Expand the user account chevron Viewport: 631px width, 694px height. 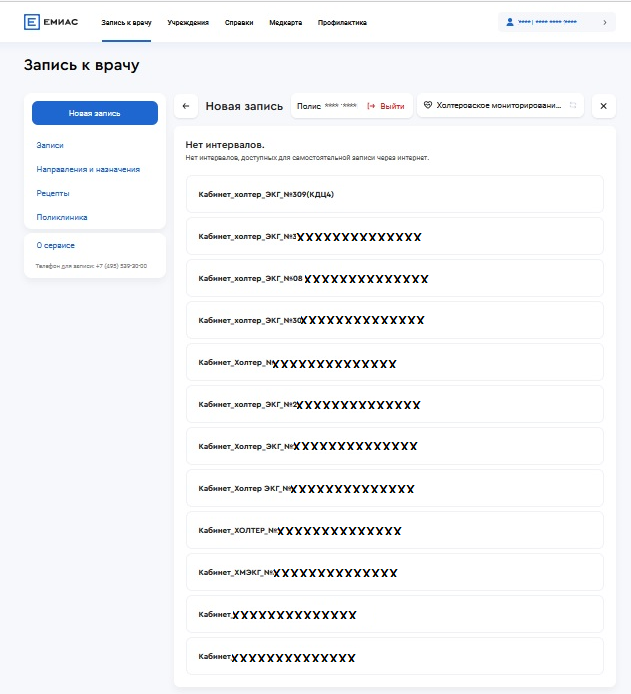tap(604, 21)
